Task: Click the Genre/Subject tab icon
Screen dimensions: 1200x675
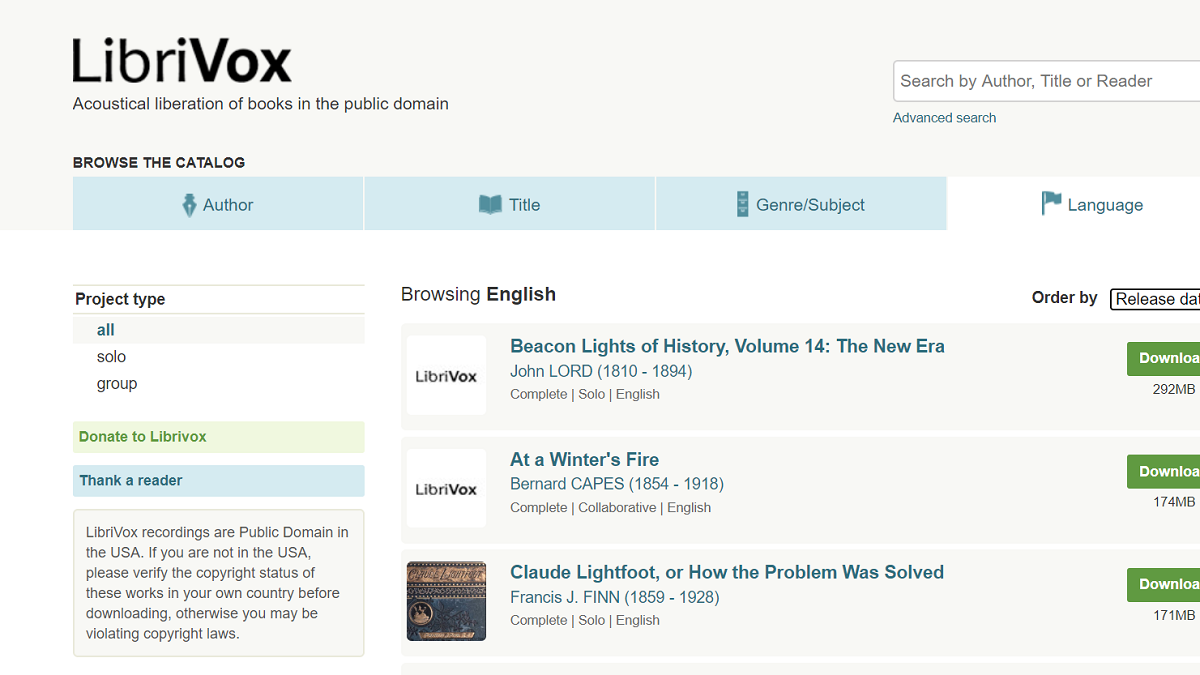Action: pyautogui.click(x=742, y=205)
